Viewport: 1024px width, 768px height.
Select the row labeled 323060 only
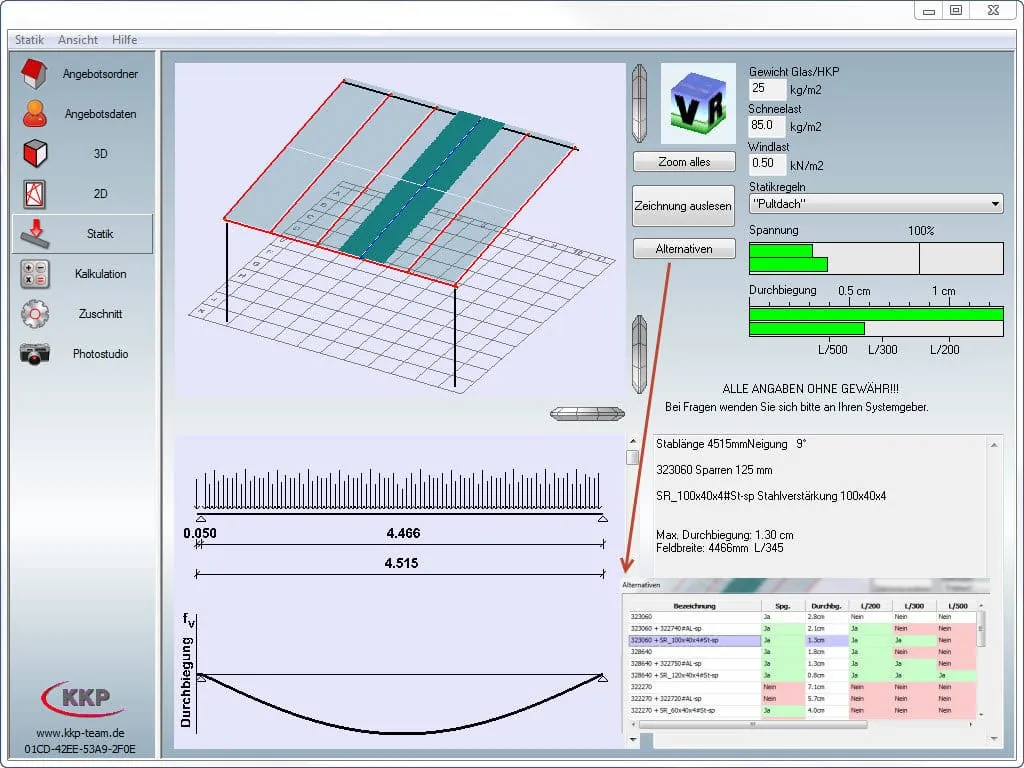click(x=802, y=616)
